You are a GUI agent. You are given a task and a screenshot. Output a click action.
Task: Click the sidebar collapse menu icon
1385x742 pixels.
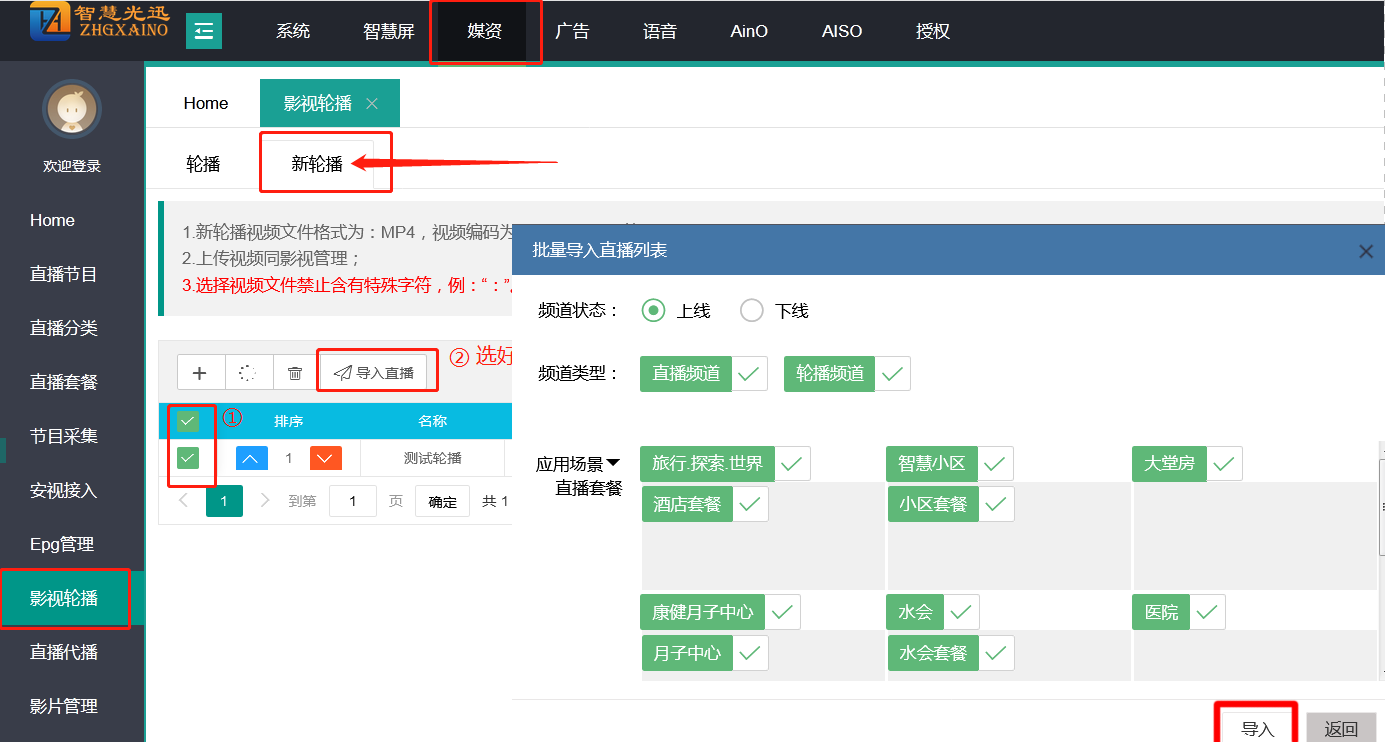(204, 31)
